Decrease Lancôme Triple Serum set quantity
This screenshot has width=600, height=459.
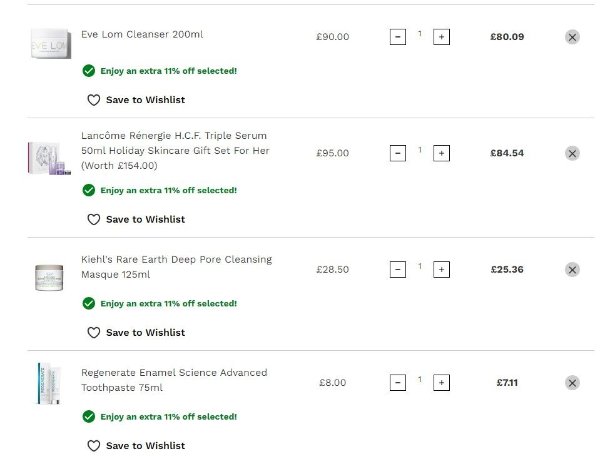point(397,154)
